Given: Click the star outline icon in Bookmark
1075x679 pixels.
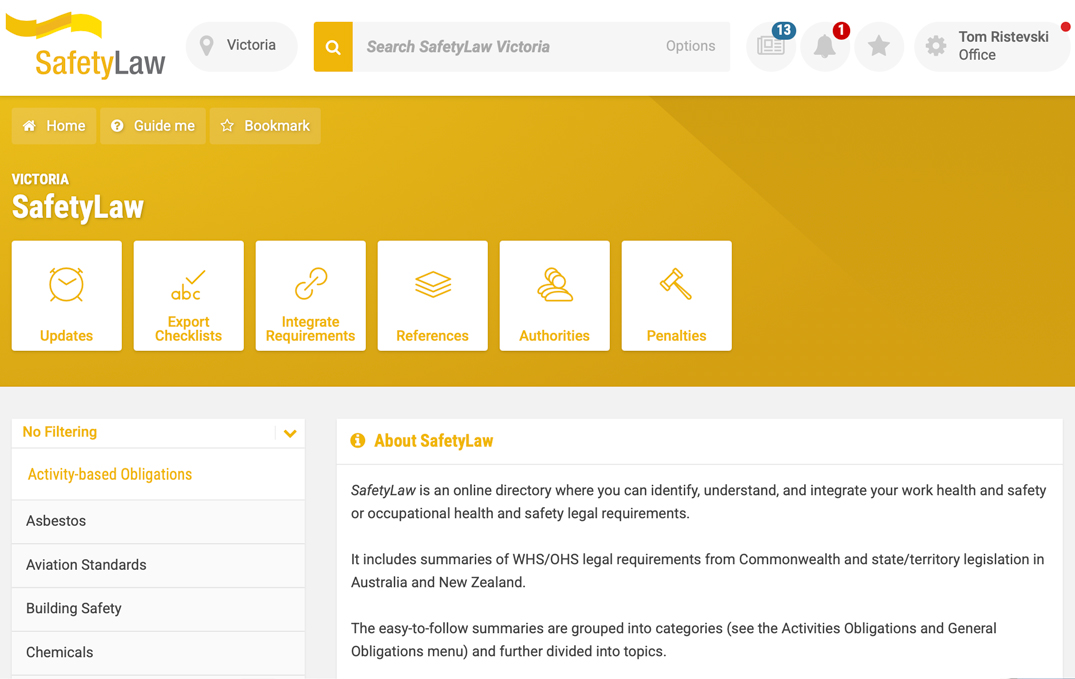Looking at the screenshot, I should tap(228, 126).
